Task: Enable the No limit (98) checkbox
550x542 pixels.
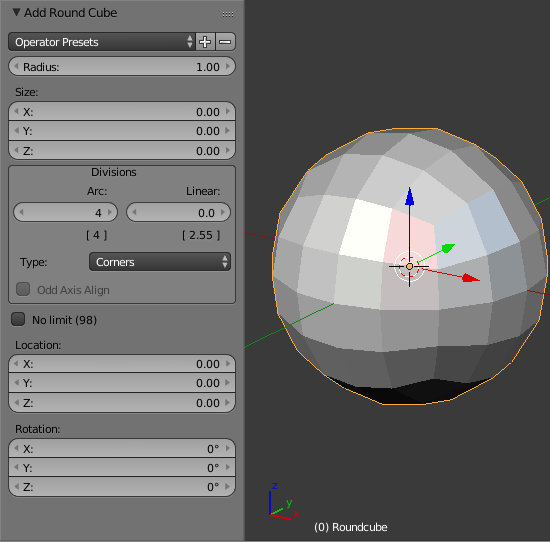Action: [x=18, y=319]
